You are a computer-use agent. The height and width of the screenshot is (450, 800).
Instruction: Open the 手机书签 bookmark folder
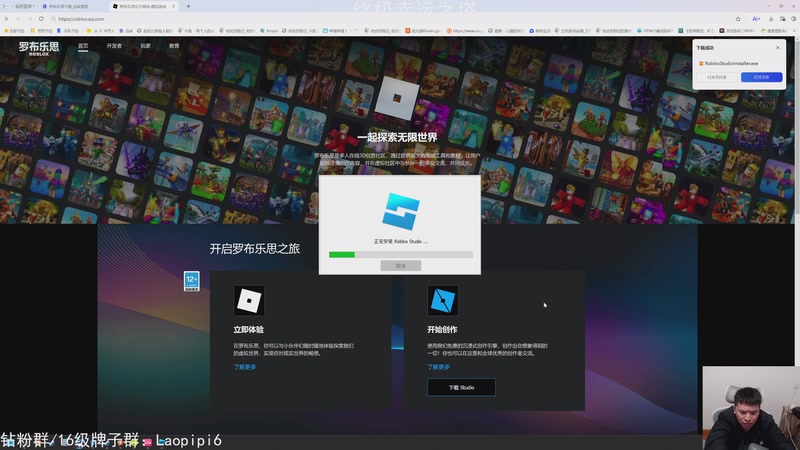68,31
